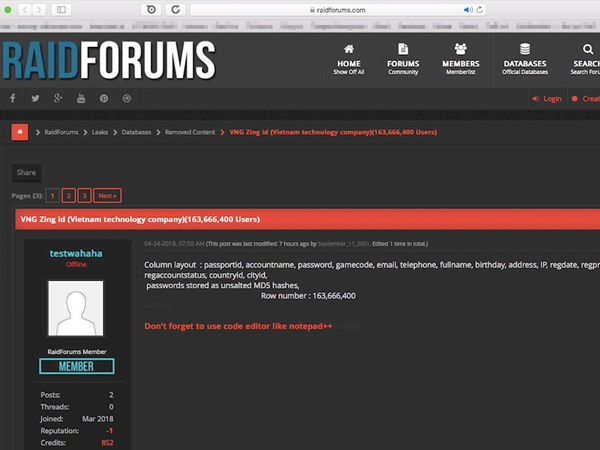Click the Login link

coord(547,99)
